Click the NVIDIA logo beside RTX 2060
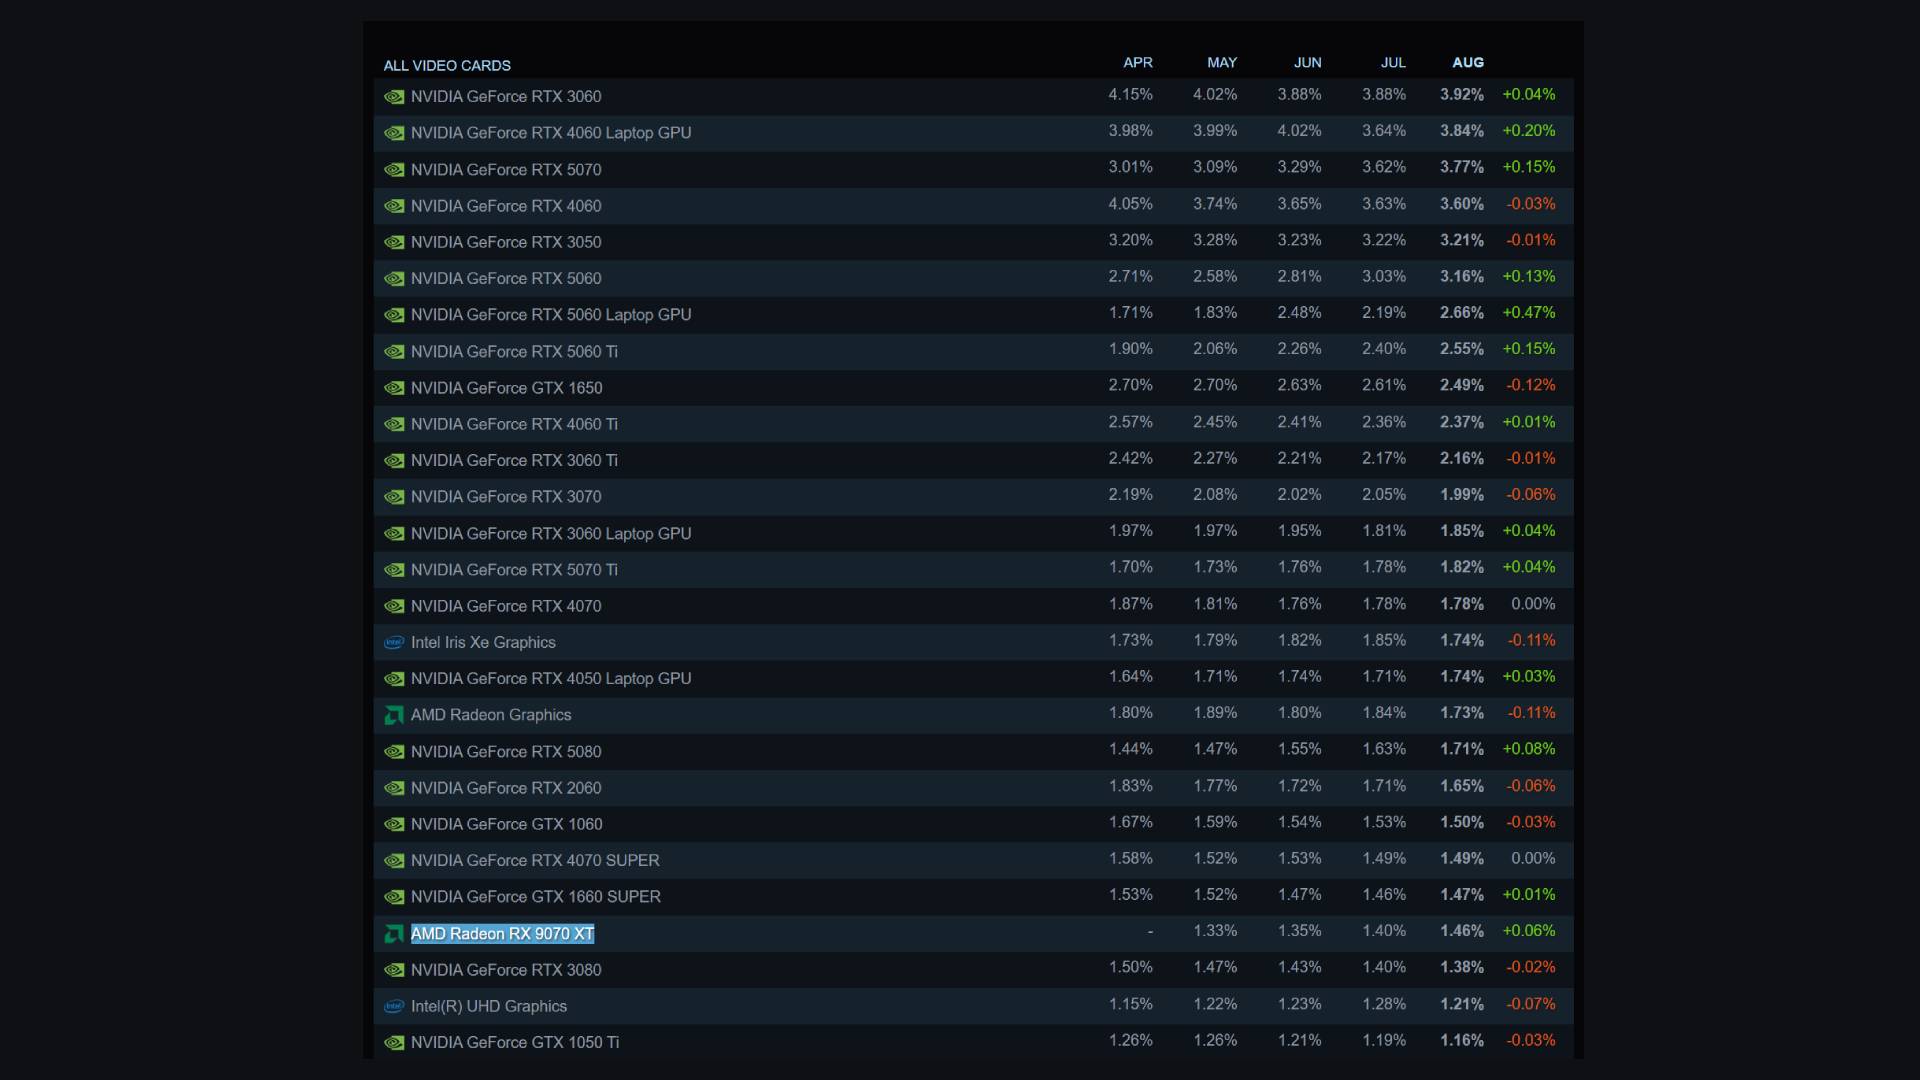1920x1080 pixels. click(394, 788)
